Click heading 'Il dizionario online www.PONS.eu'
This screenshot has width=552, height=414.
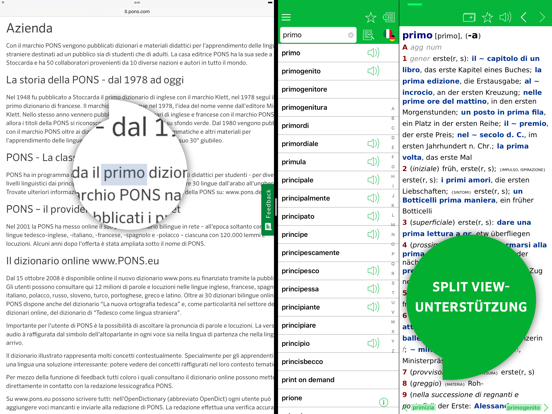(82, 261)
